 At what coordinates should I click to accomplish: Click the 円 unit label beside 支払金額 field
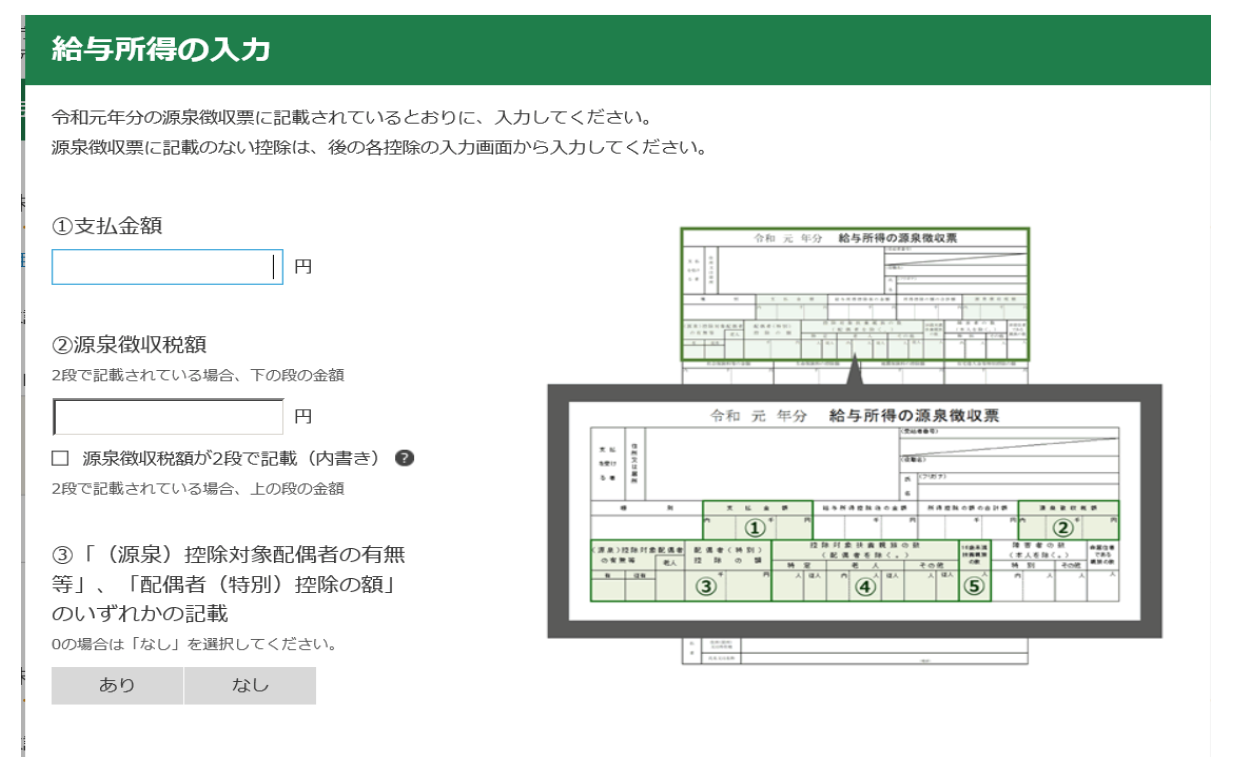(303, 267)
